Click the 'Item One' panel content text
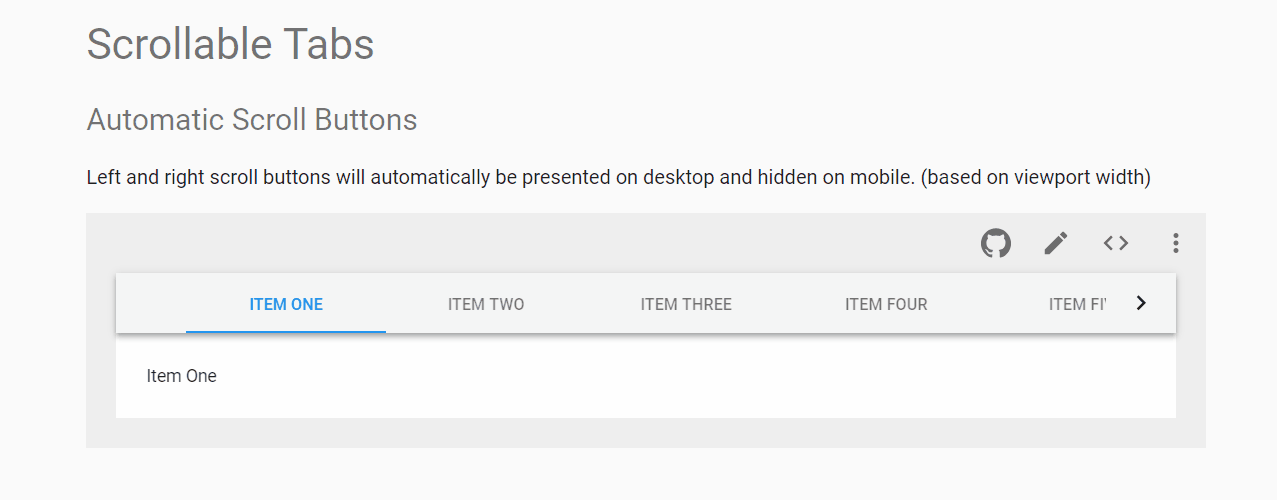 pyautogui.click(x=181, y=376)
